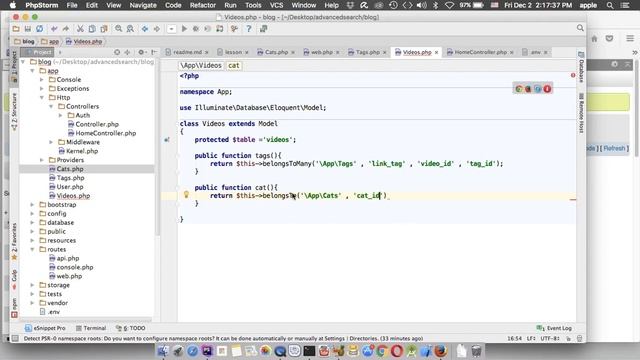Select web.php in the routes folder
This screenshot has width=640, height=360.
pos(69,276)
